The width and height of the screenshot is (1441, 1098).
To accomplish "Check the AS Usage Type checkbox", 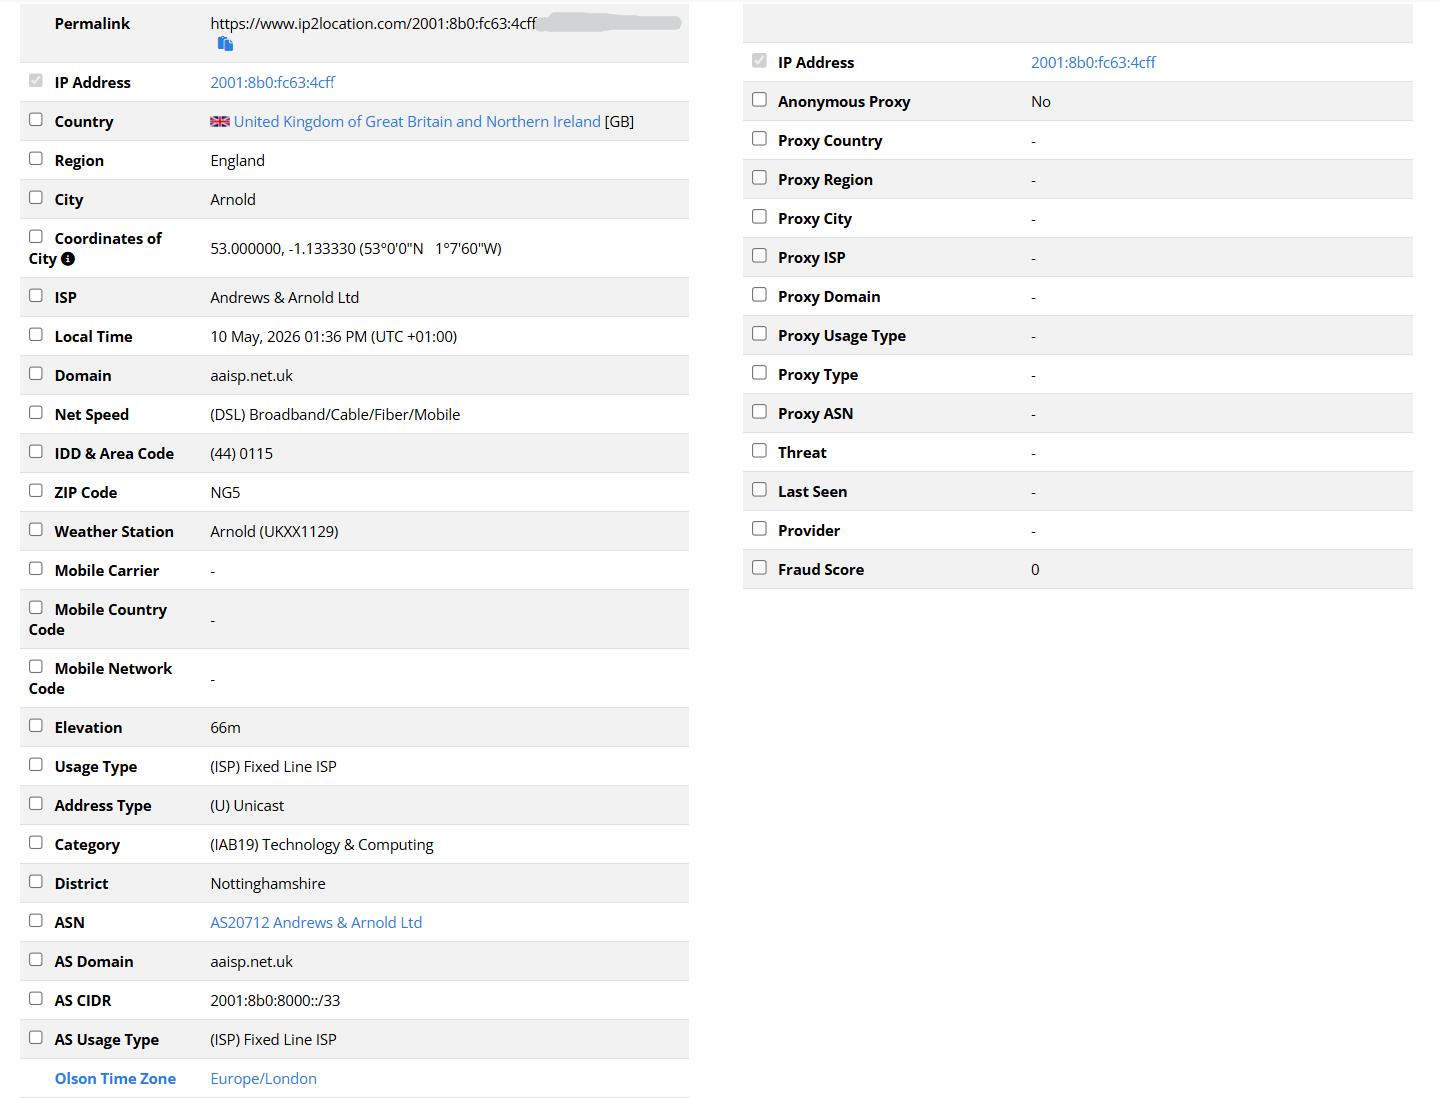I will coord(36,1038).
